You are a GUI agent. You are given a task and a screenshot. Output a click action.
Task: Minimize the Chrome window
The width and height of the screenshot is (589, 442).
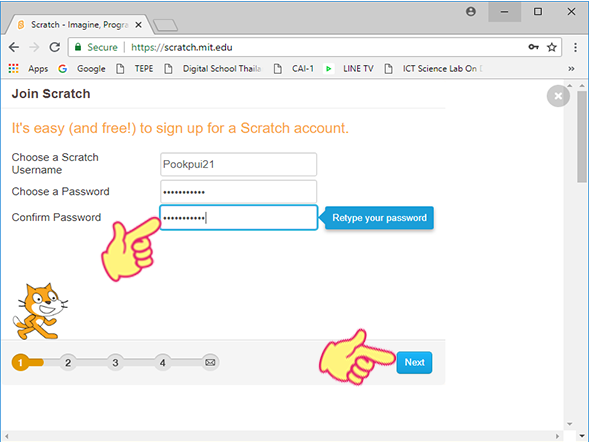(x=504, y=12)
